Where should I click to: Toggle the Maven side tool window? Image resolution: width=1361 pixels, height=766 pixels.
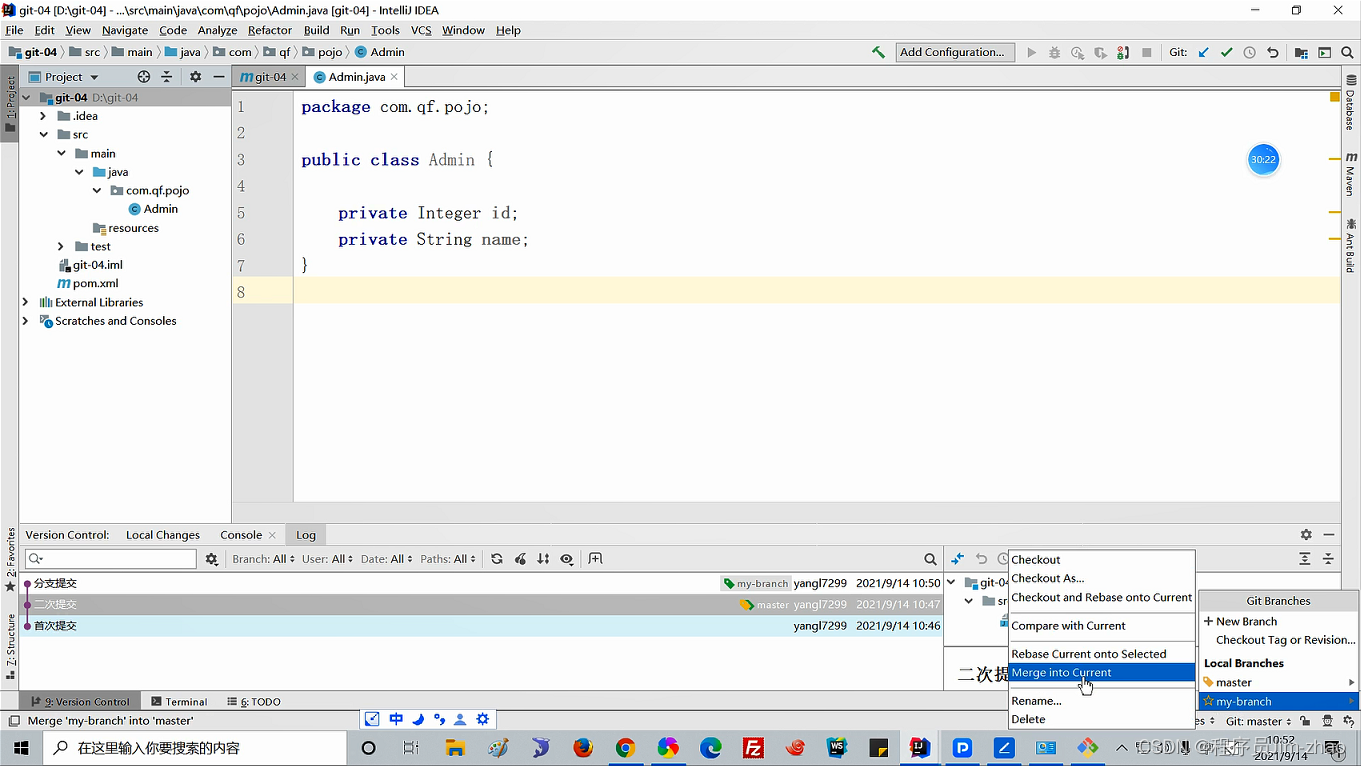tap(1350, 174)
